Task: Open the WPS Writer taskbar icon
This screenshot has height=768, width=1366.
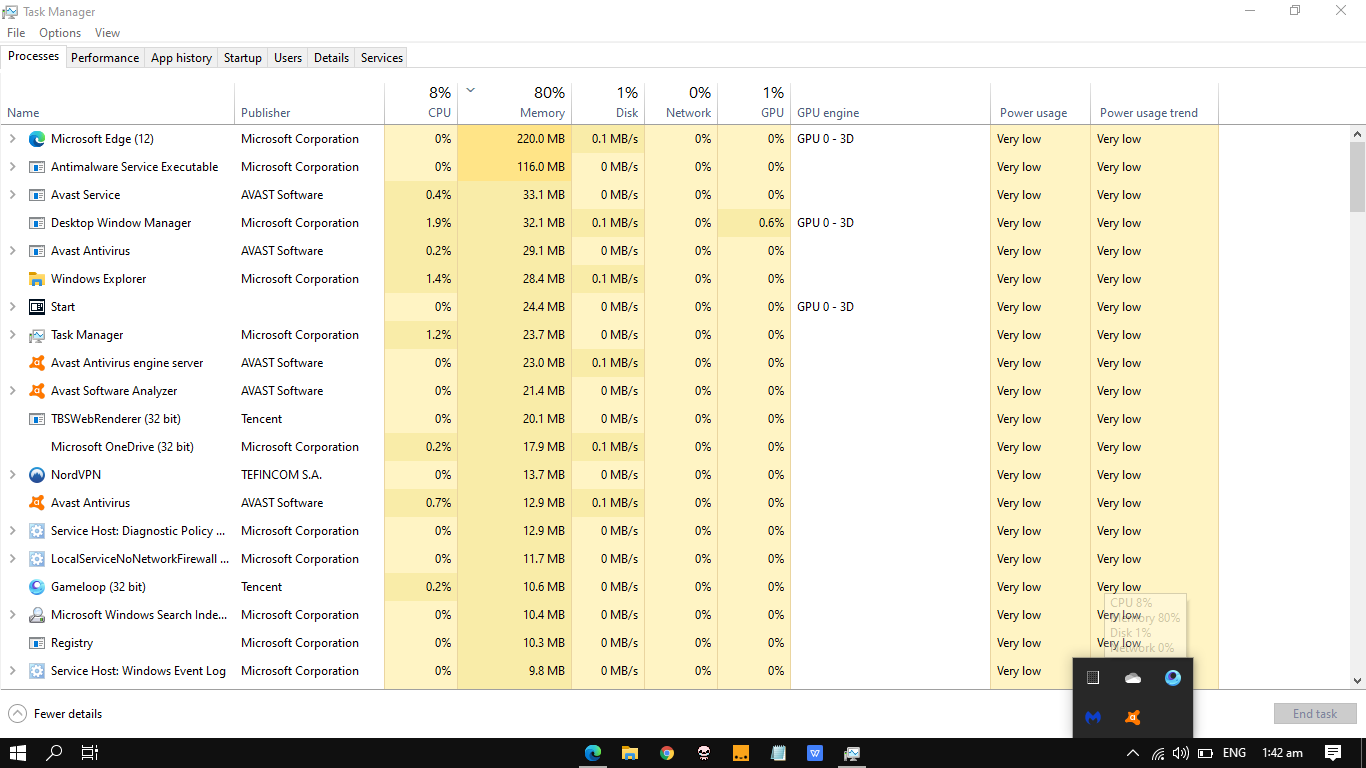Action: [x=815, y=753]
